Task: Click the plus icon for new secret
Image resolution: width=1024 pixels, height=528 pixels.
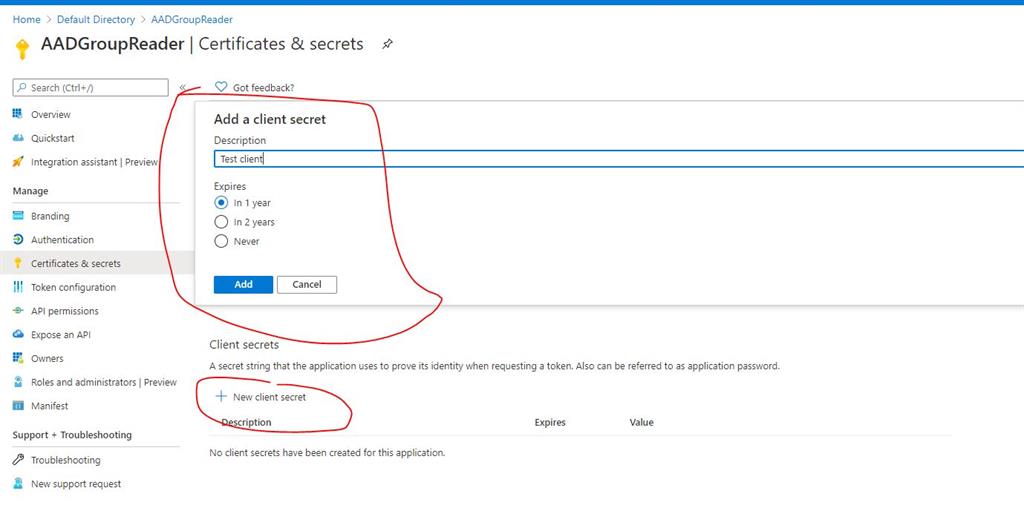Action: (x=221, y=397)
